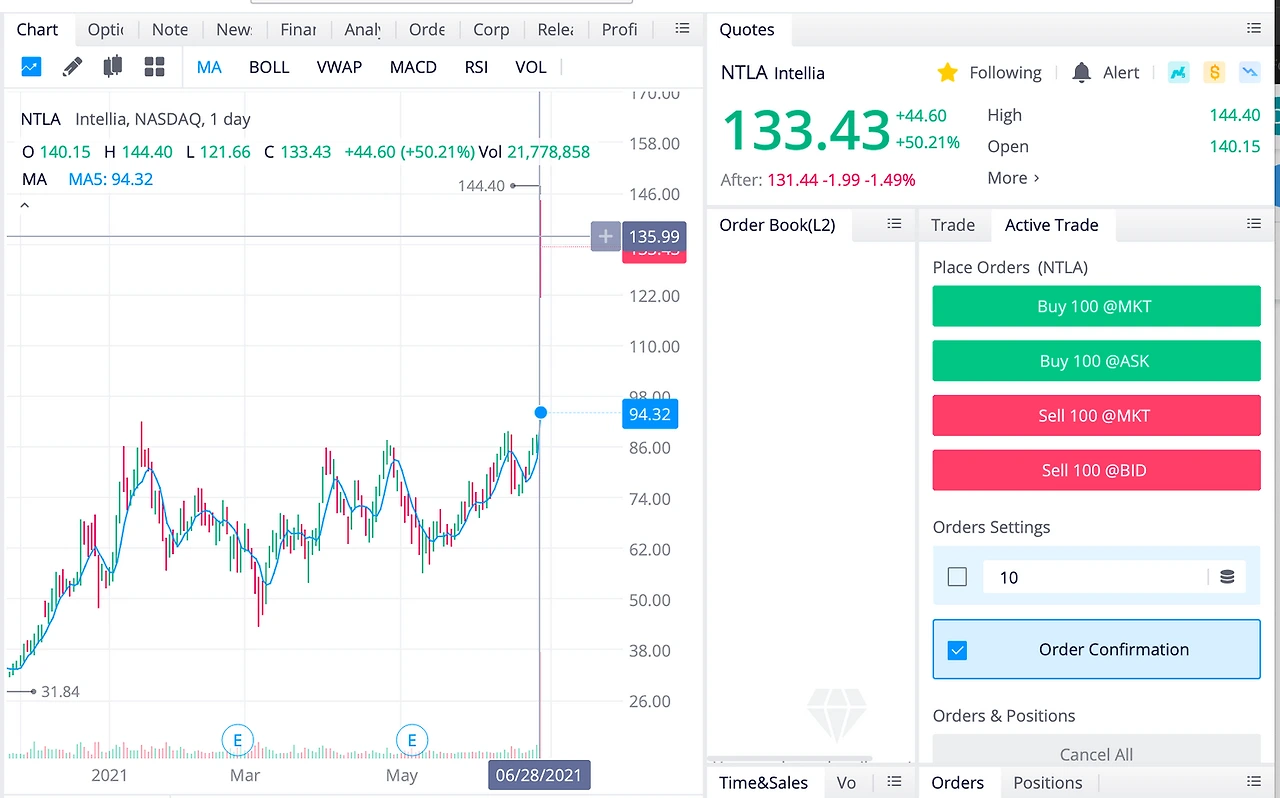
Task: Toggle the BOLL indicator
Action: coord(269,67)
